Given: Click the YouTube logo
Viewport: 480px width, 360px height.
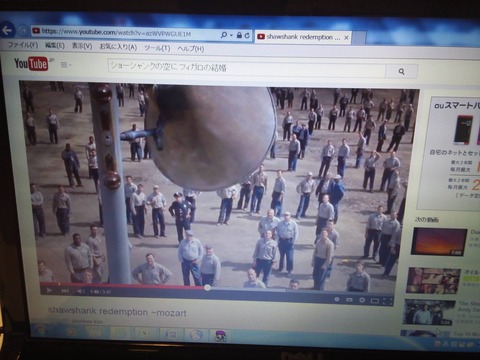Looking at the screenshot, I should (x=31, y=63).
